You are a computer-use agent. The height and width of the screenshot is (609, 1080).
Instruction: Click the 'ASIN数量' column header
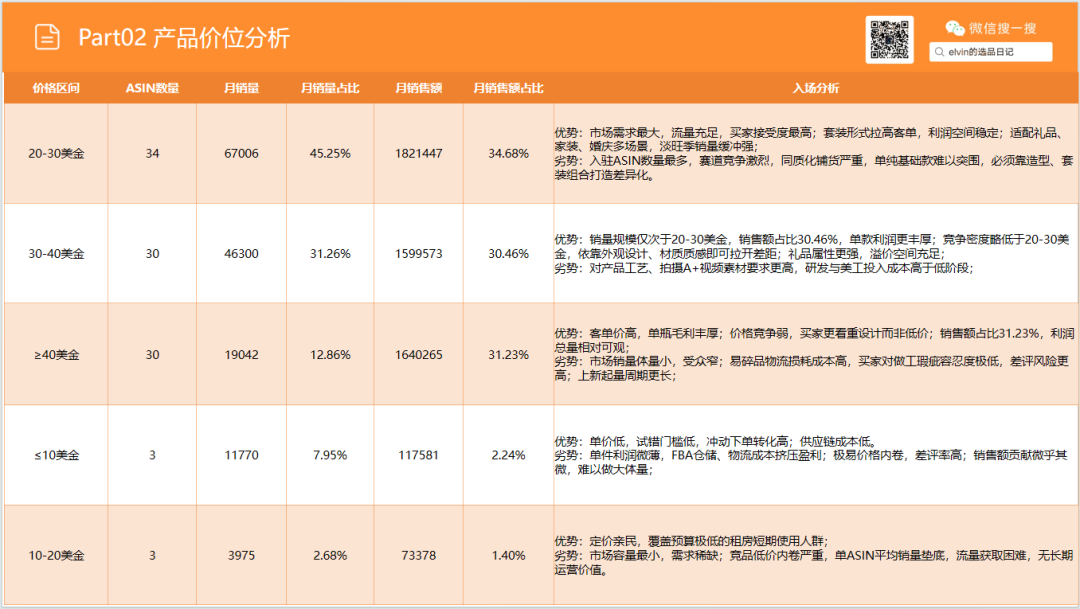pos(152,88)
